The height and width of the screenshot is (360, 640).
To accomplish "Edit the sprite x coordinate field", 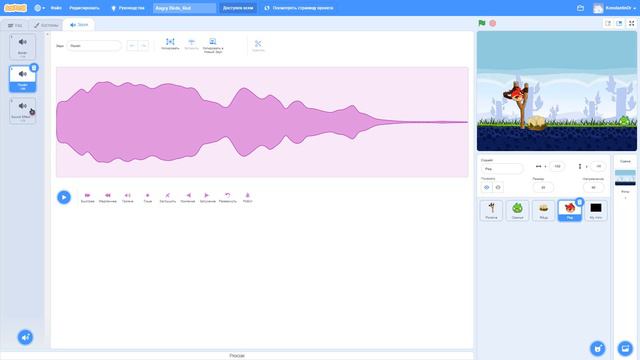I will pos(557,167).
